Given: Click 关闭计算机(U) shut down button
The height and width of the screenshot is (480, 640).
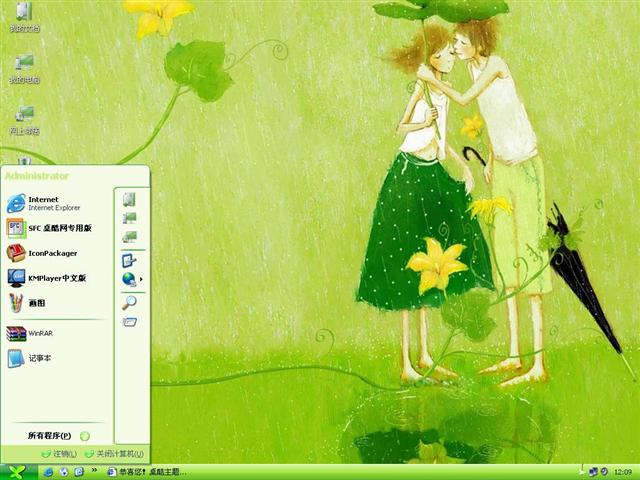Looking at the screenshot, I should pos(114,454).
